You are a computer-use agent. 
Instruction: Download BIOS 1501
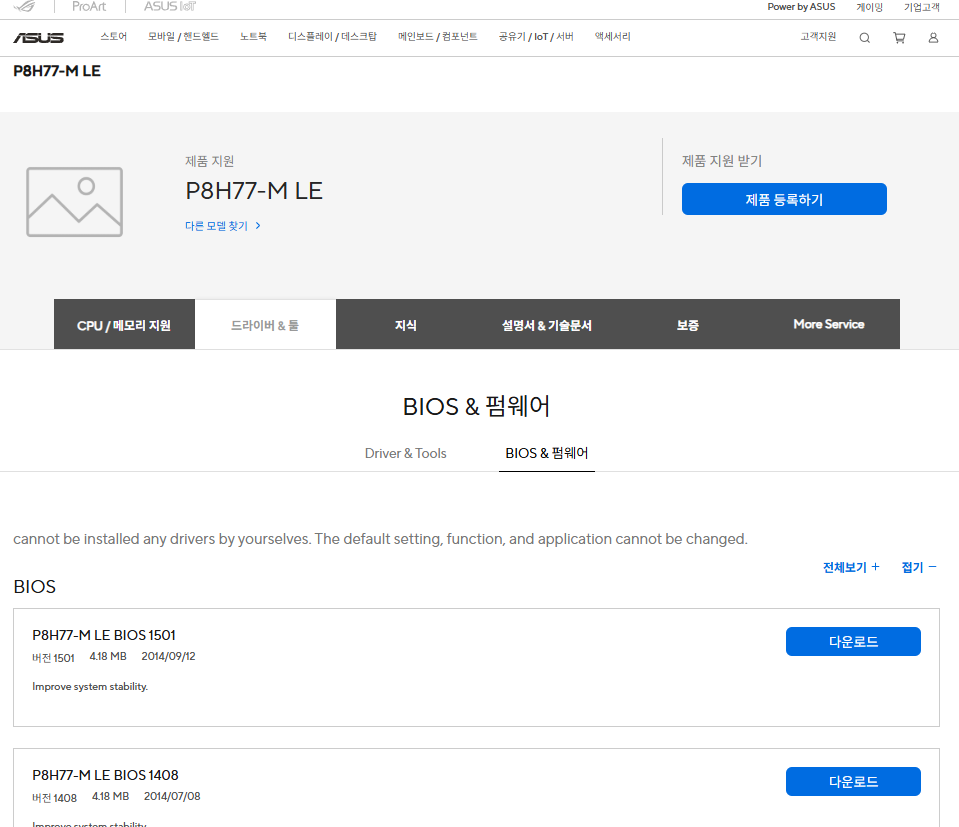click(x=853, y=641)
